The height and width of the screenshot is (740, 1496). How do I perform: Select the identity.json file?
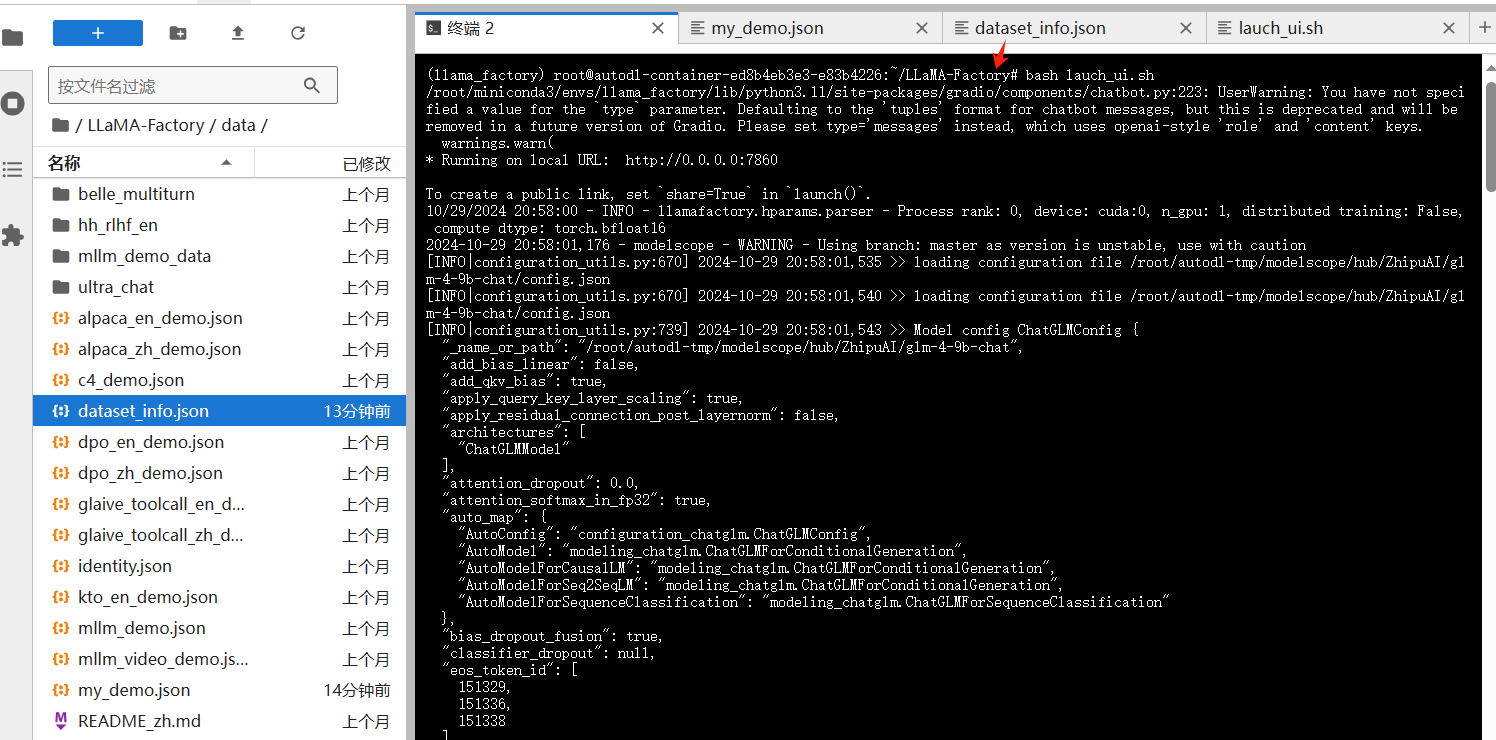[125, 566]
